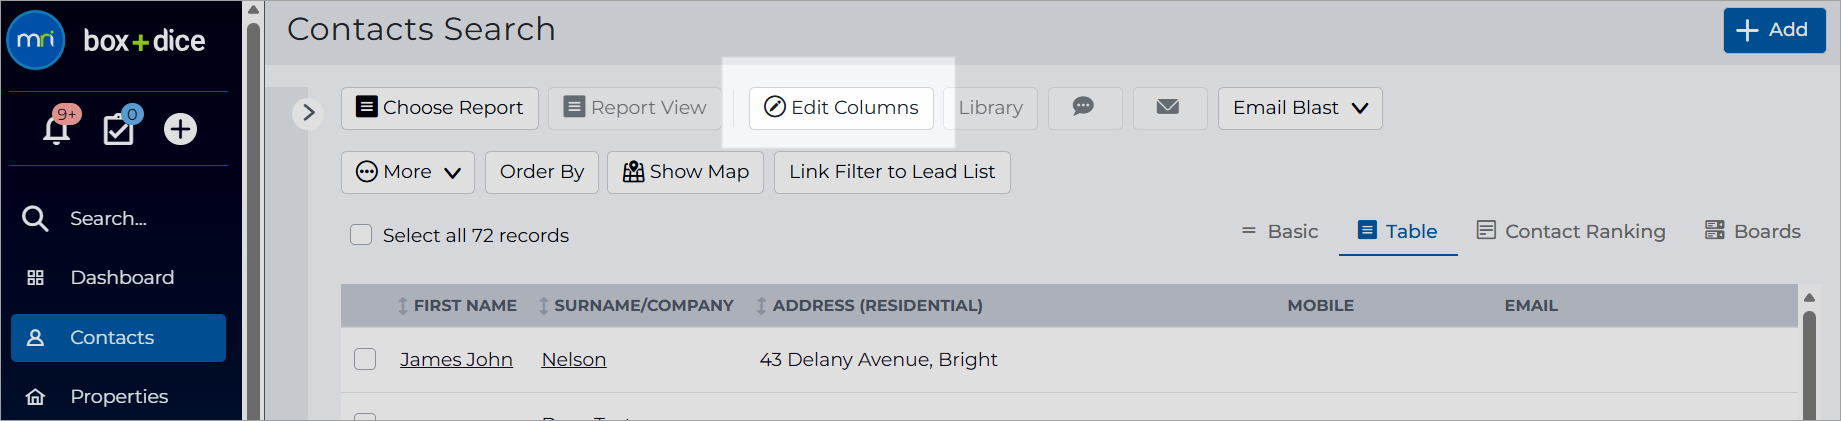The height and width of the screenshot is (421, 1841).
Task: Click the speech bubble SMS icon button
Action: tap(1084, 108)
